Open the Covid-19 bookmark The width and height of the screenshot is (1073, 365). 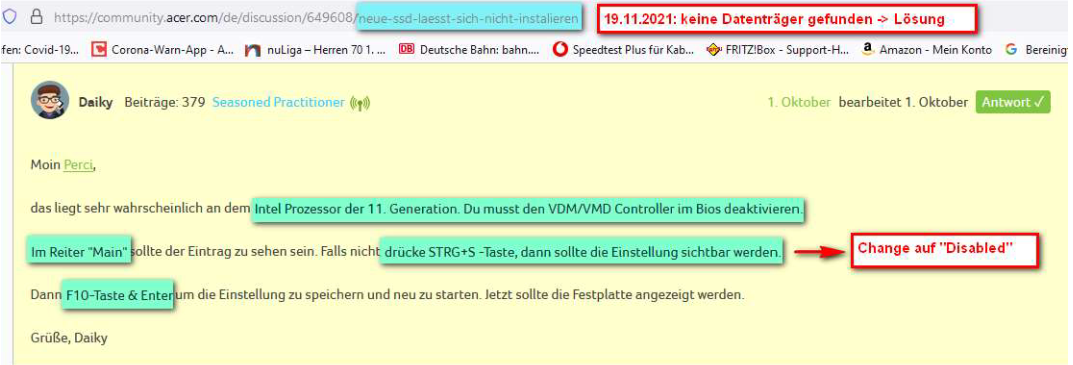click(40, 49)
